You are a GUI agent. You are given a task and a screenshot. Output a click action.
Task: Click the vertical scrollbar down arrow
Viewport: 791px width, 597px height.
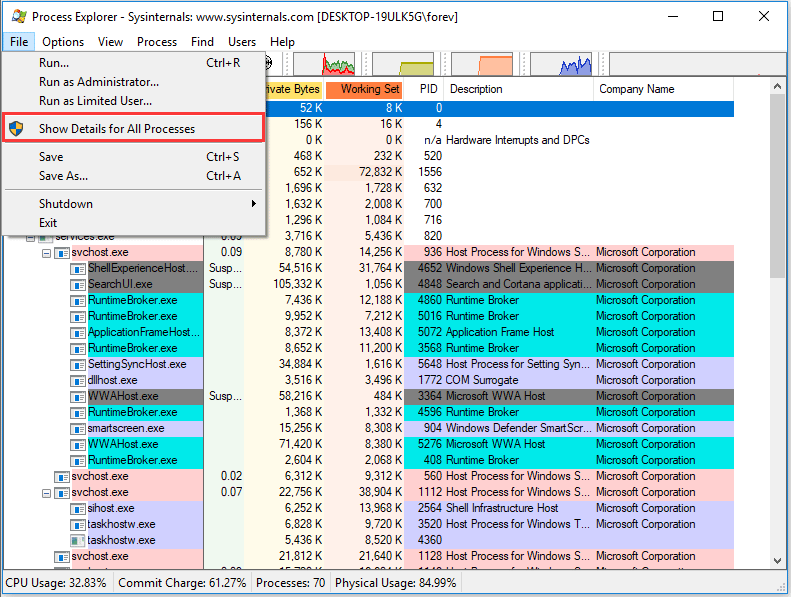click(777, 561)
